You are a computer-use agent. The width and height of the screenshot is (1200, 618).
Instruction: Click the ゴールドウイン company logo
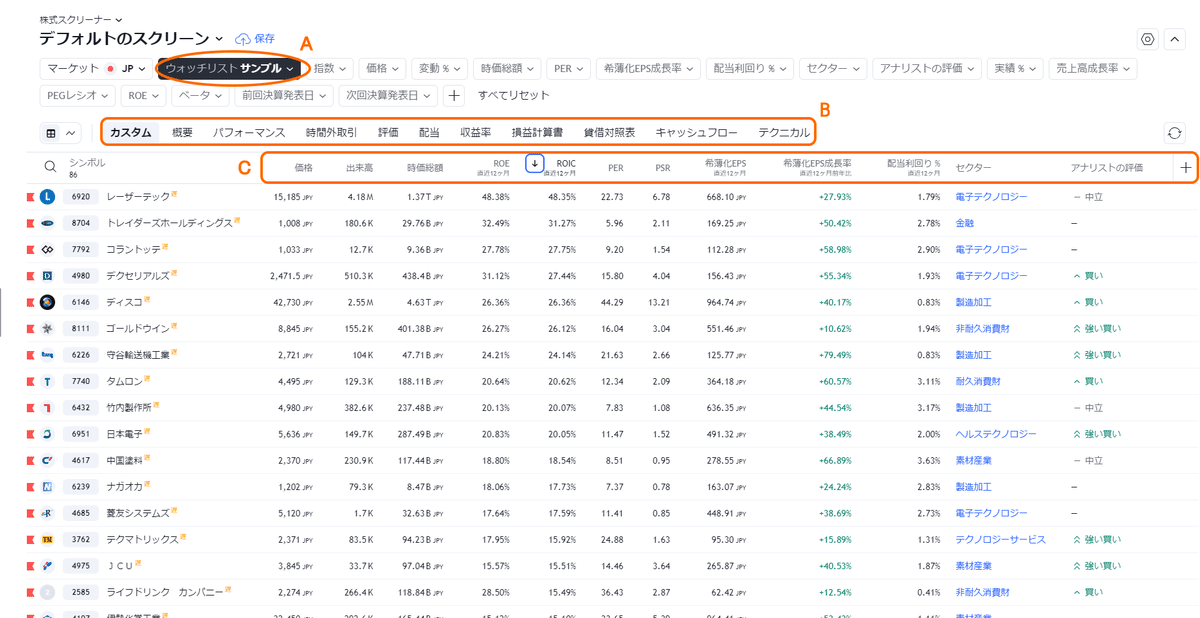[x=47, y=328]
